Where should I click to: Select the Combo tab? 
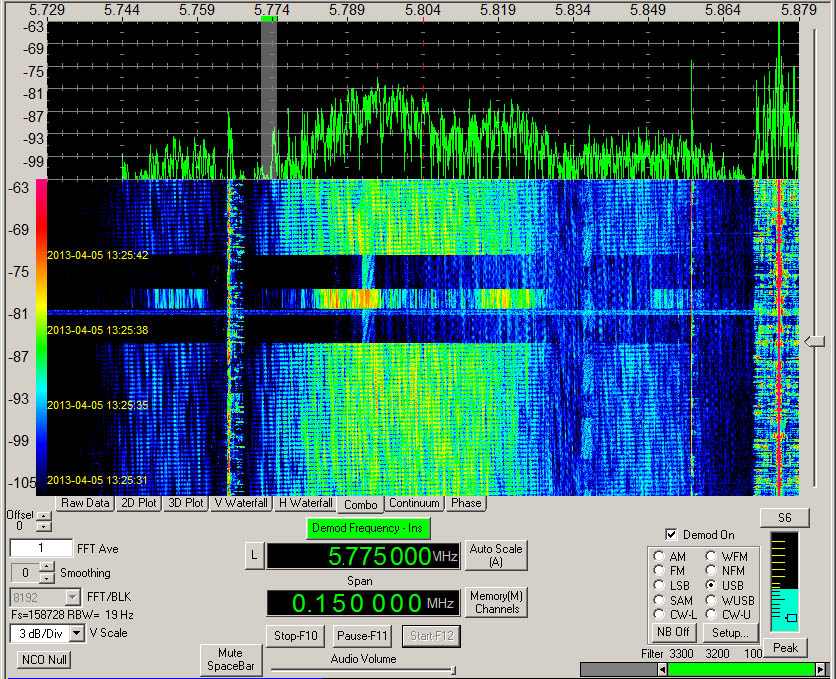360,504
